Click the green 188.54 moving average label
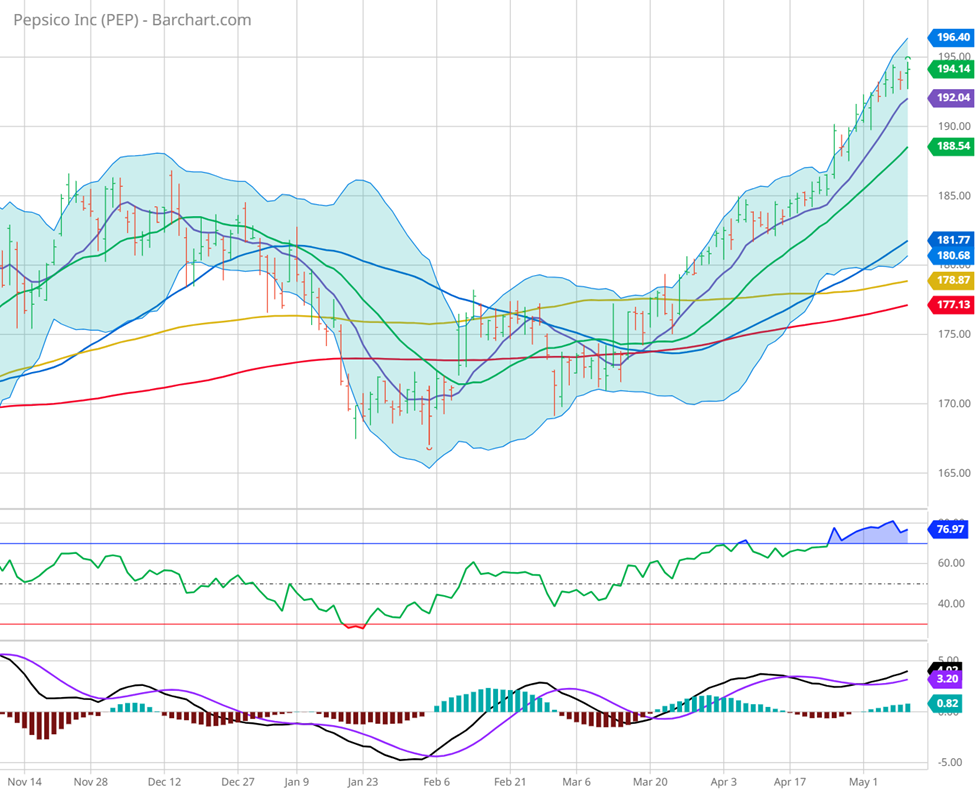Image resolution: width=975 pixels, height=794 pixels. (x=950, y=146)
